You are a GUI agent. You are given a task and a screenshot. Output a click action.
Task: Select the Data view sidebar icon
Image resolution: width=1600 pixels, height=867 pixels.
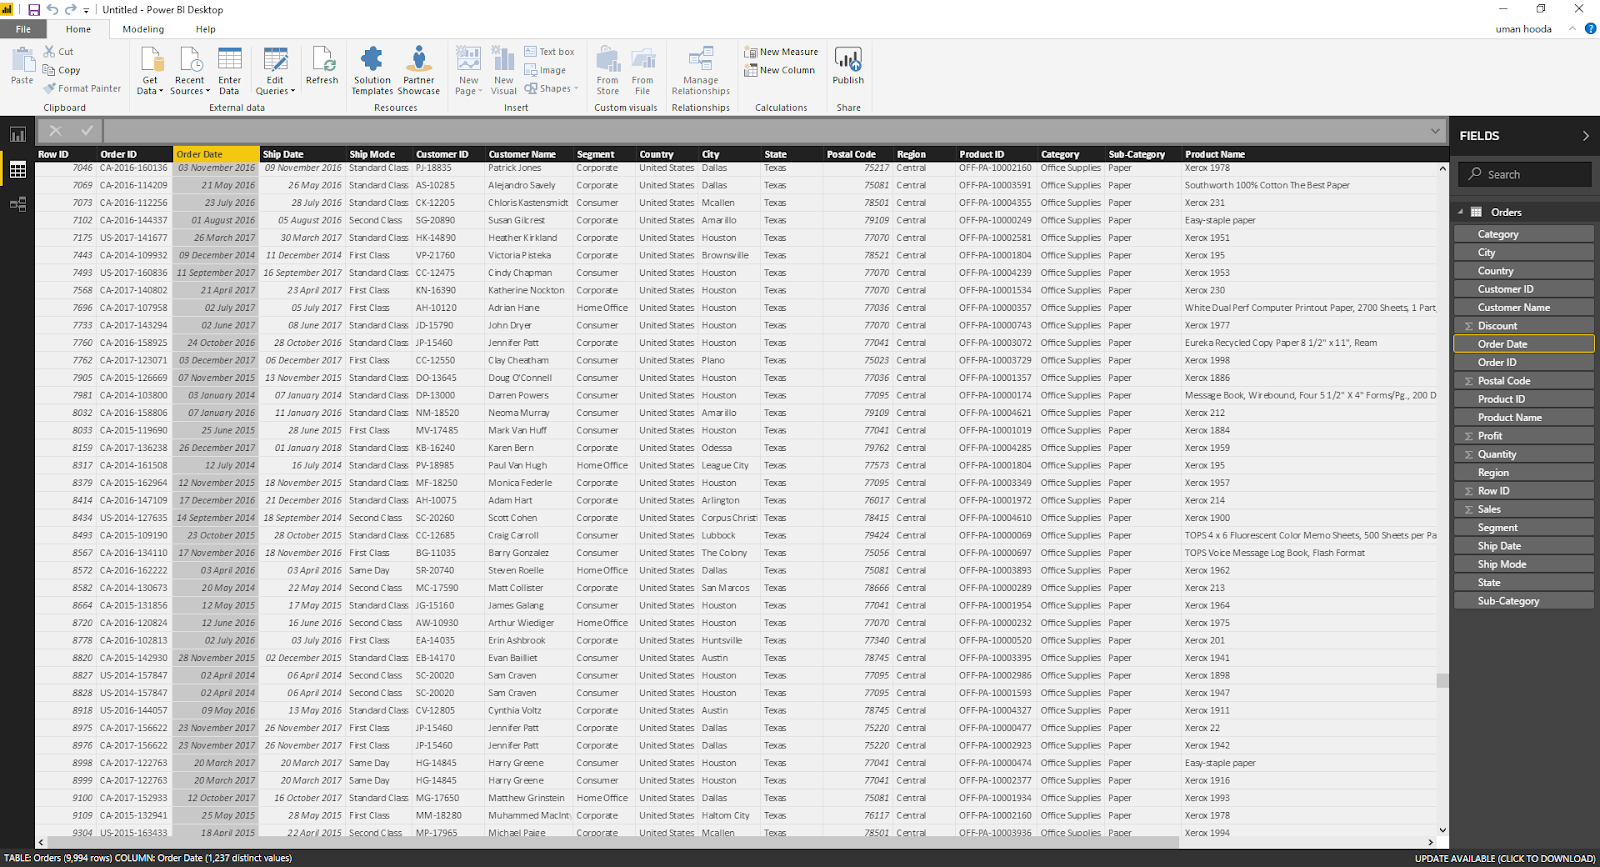point(18,170)
